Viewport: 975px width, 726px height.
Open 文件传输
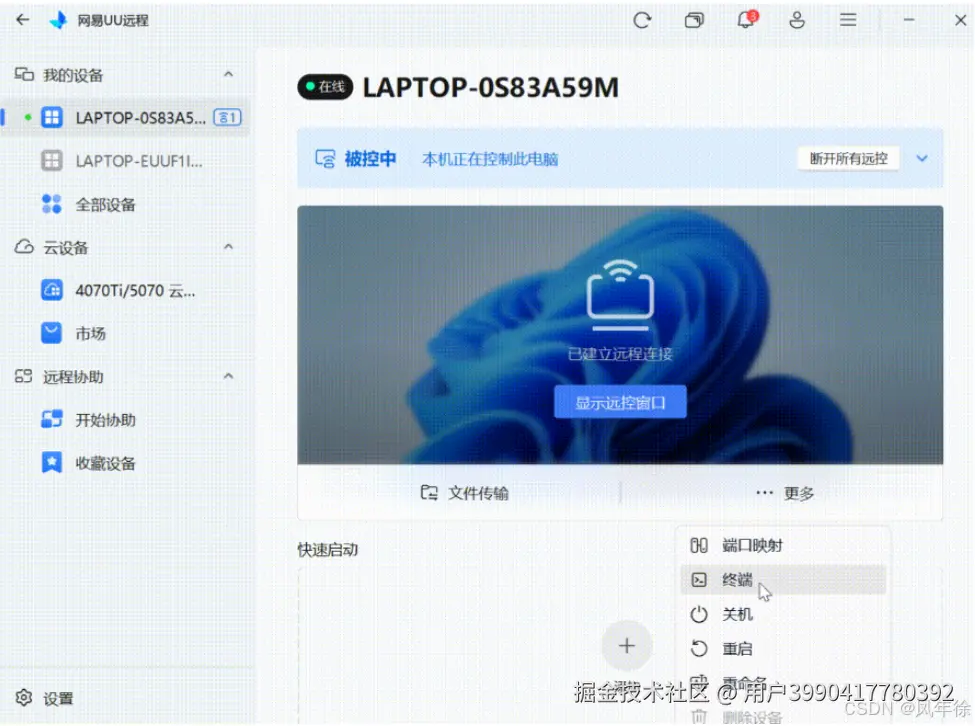(x=464, y=493)
